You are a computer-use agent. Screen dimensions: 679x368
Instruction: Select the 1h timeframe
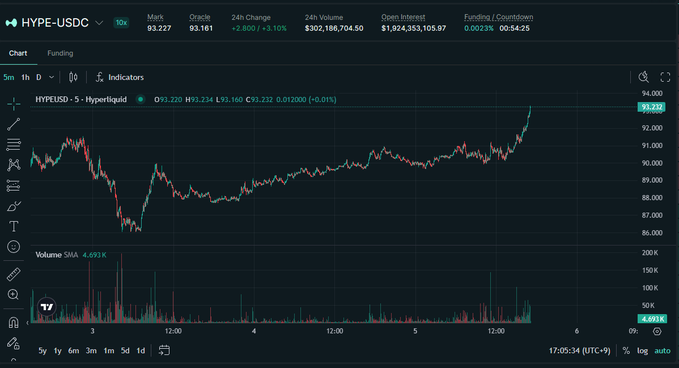(x=26, y=77)
